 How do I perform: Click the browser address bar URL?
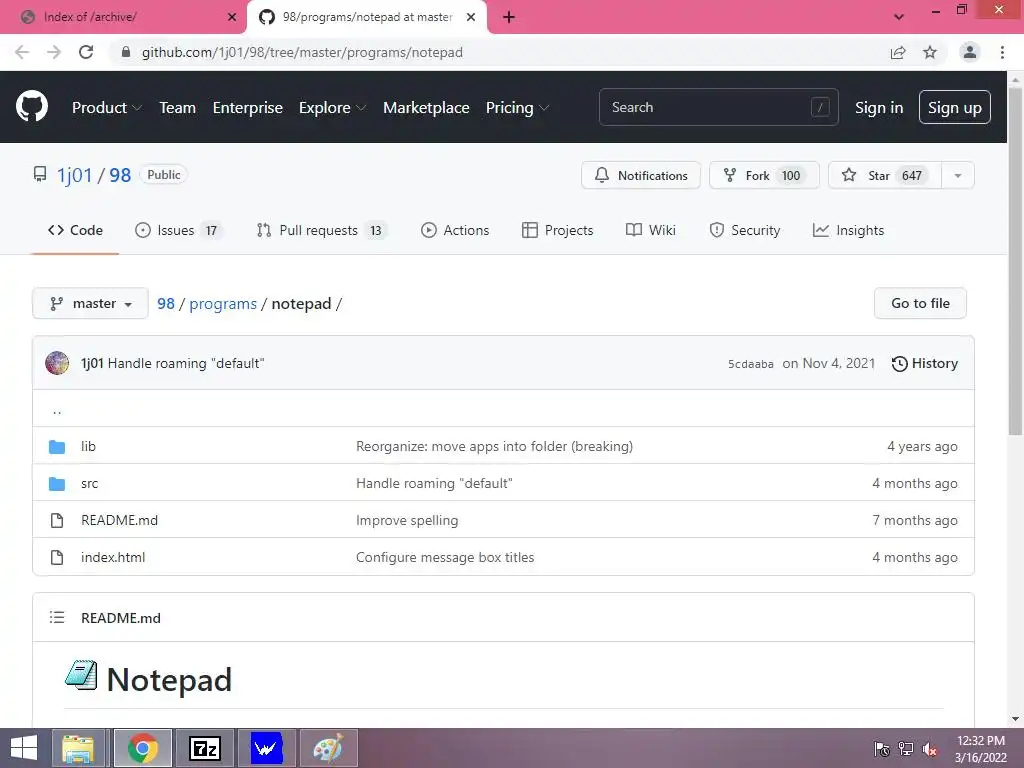point(302,52)
